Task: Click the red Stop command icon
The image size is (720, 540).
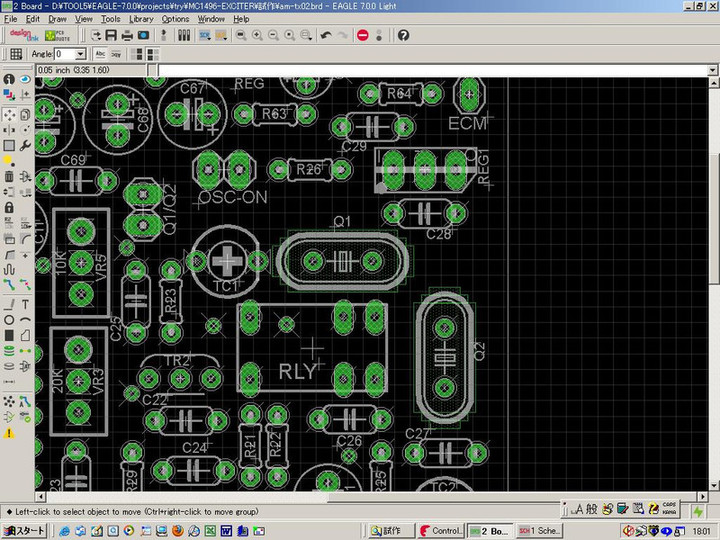Action: click(x=362, y=35)
